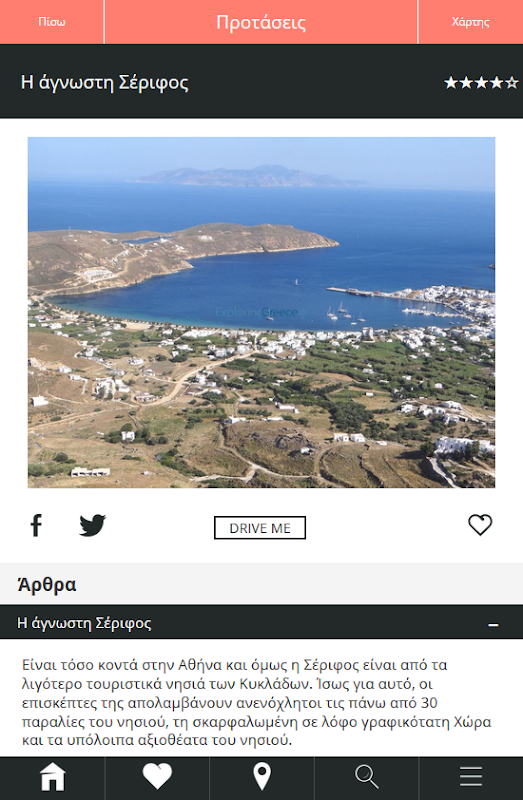Open the hamburger menu in bottom bar

click(470, 777)
